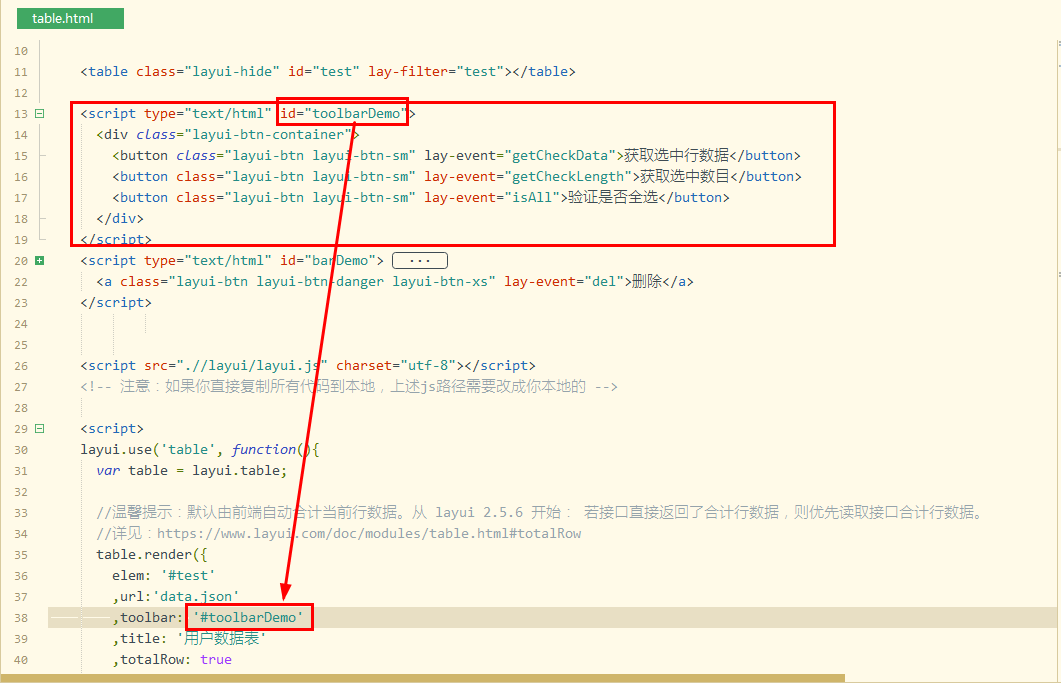Screen dimensions: 1061x683
Task: Click the horizontal scrollbar at the bottom
Action: point(422,678)
